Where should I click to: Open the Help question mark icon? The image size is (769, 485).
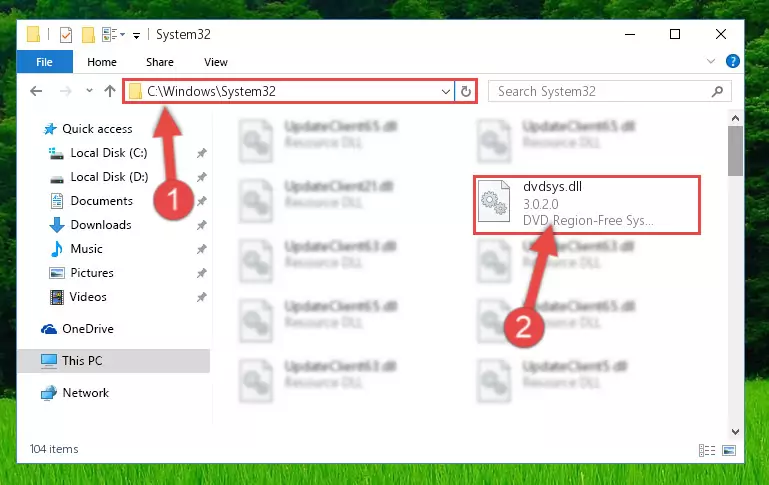tap(732, 62)
